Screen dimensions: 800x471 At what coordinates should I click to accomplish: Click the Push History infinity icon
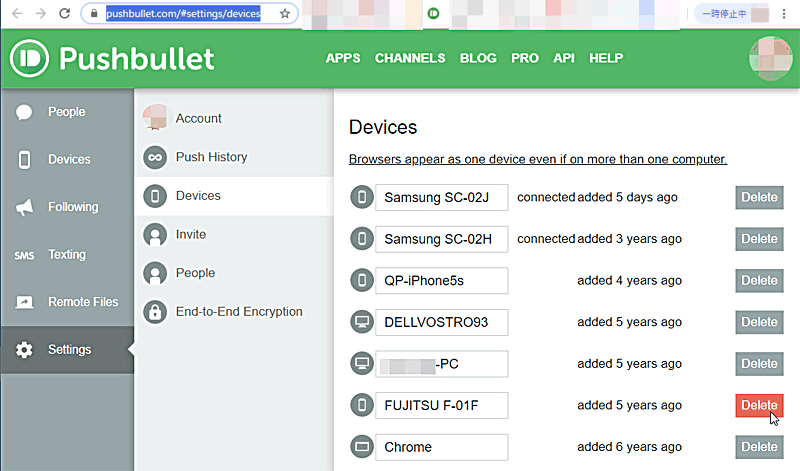pyautogui.click(x=155, y=157)
